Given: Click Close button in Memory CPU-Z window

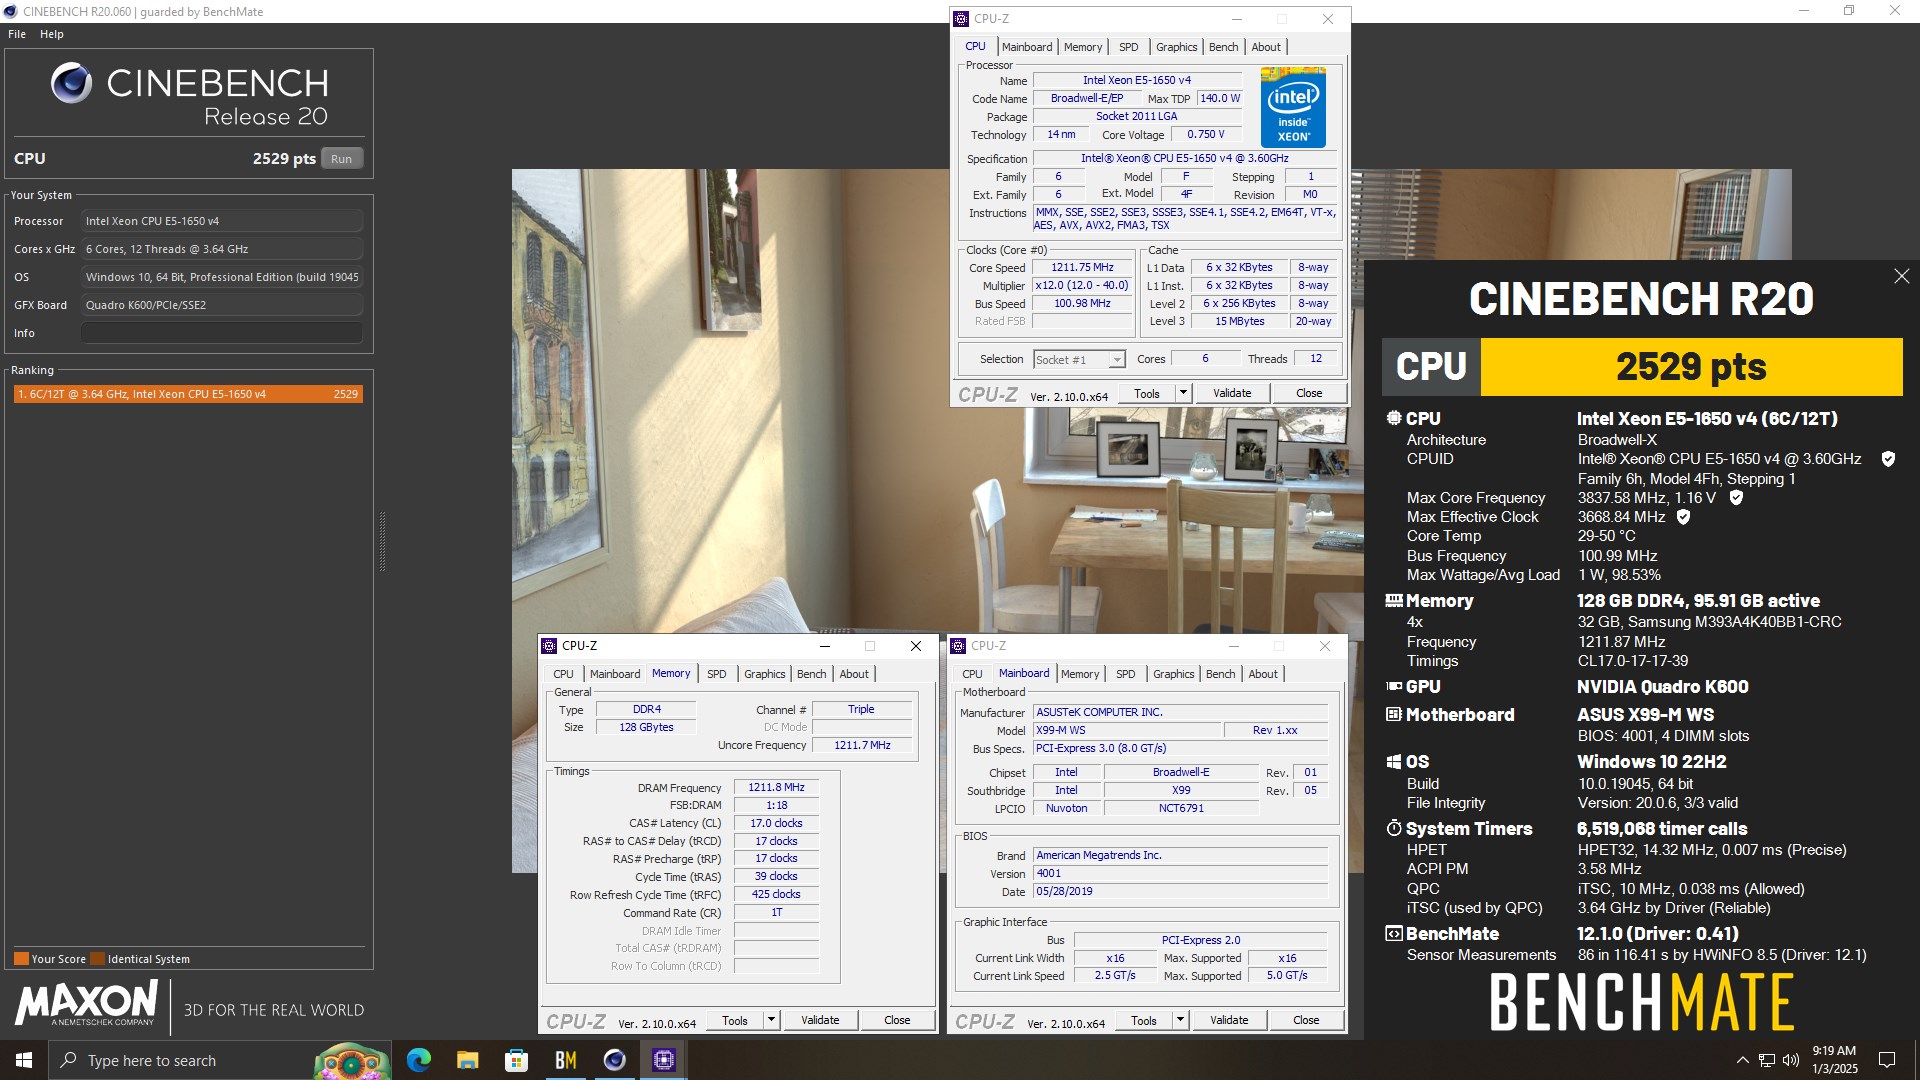Looking at the screenshot, I should point(897,1021).
